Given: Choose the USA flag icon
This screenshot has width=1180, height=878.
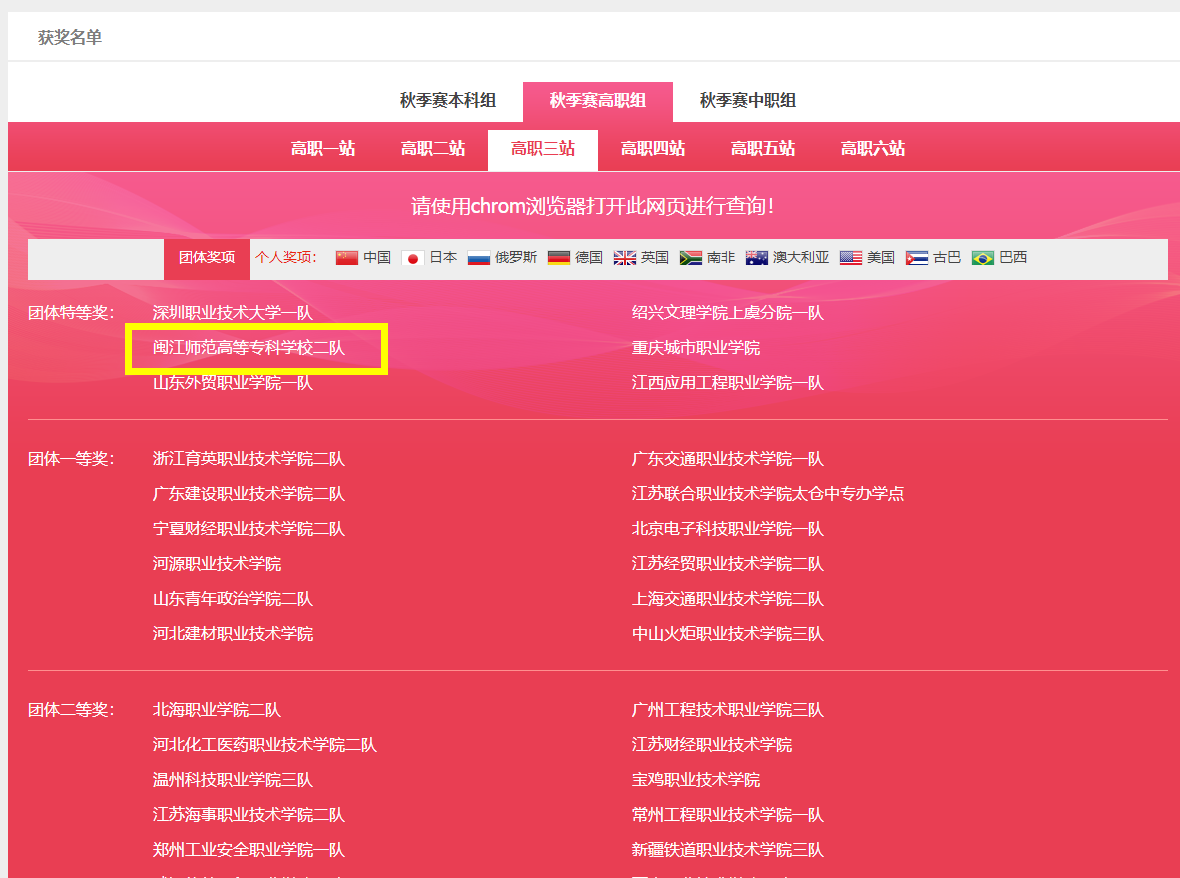Looking at the screenshot, I should (851, 258).
